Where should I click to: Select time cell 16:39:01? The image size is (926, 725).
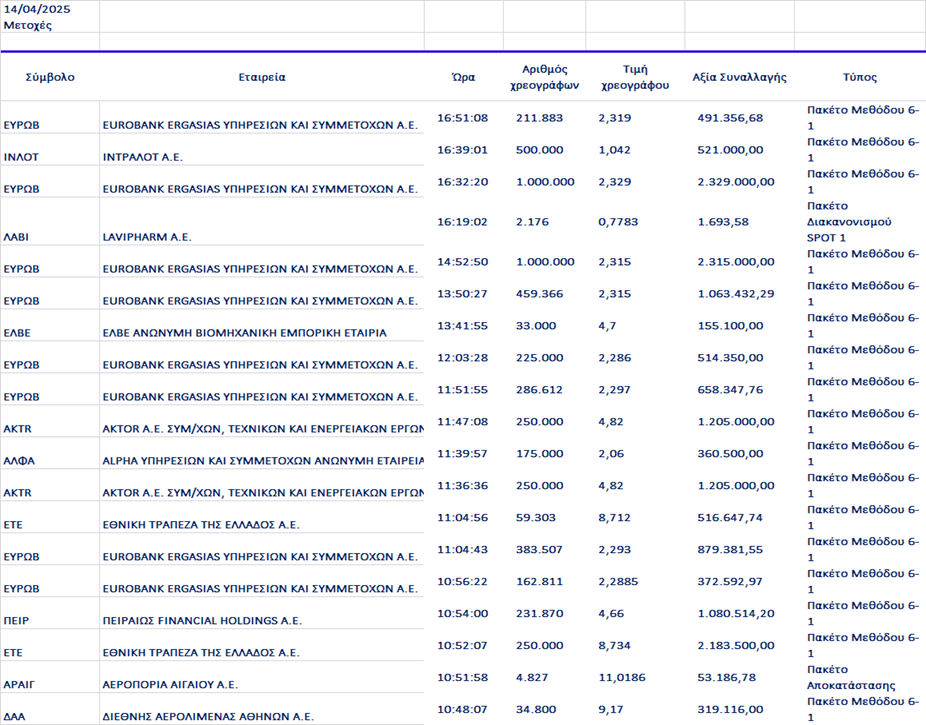click(462, 150)
